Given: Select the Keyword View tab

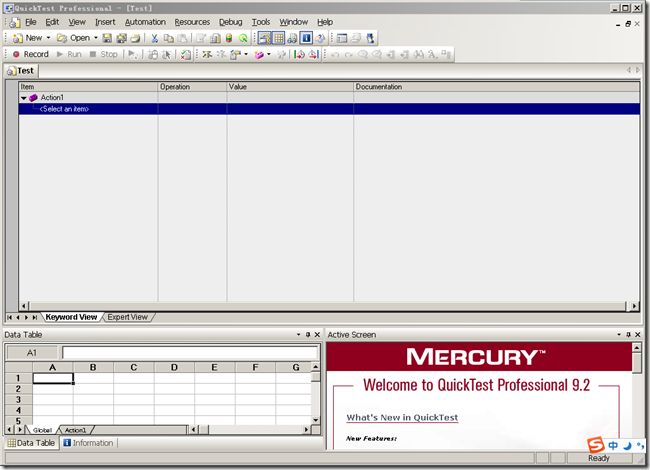Looking at the screenshot, I should pos(71,317).
